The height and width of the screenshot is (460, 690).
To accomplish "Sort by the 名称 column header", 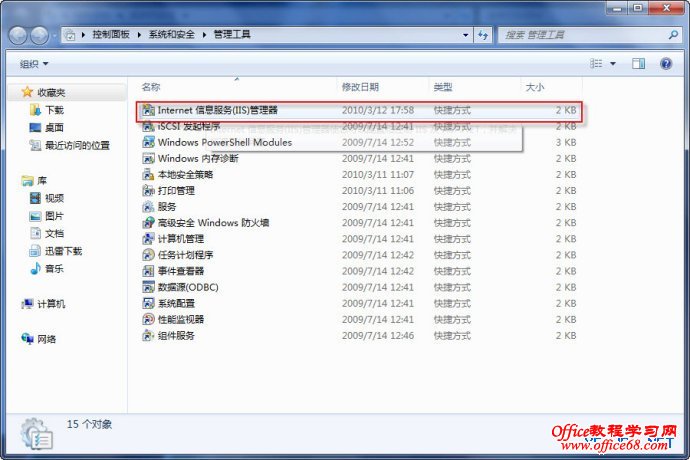I will pyautogui.click(x=151, y=87).
